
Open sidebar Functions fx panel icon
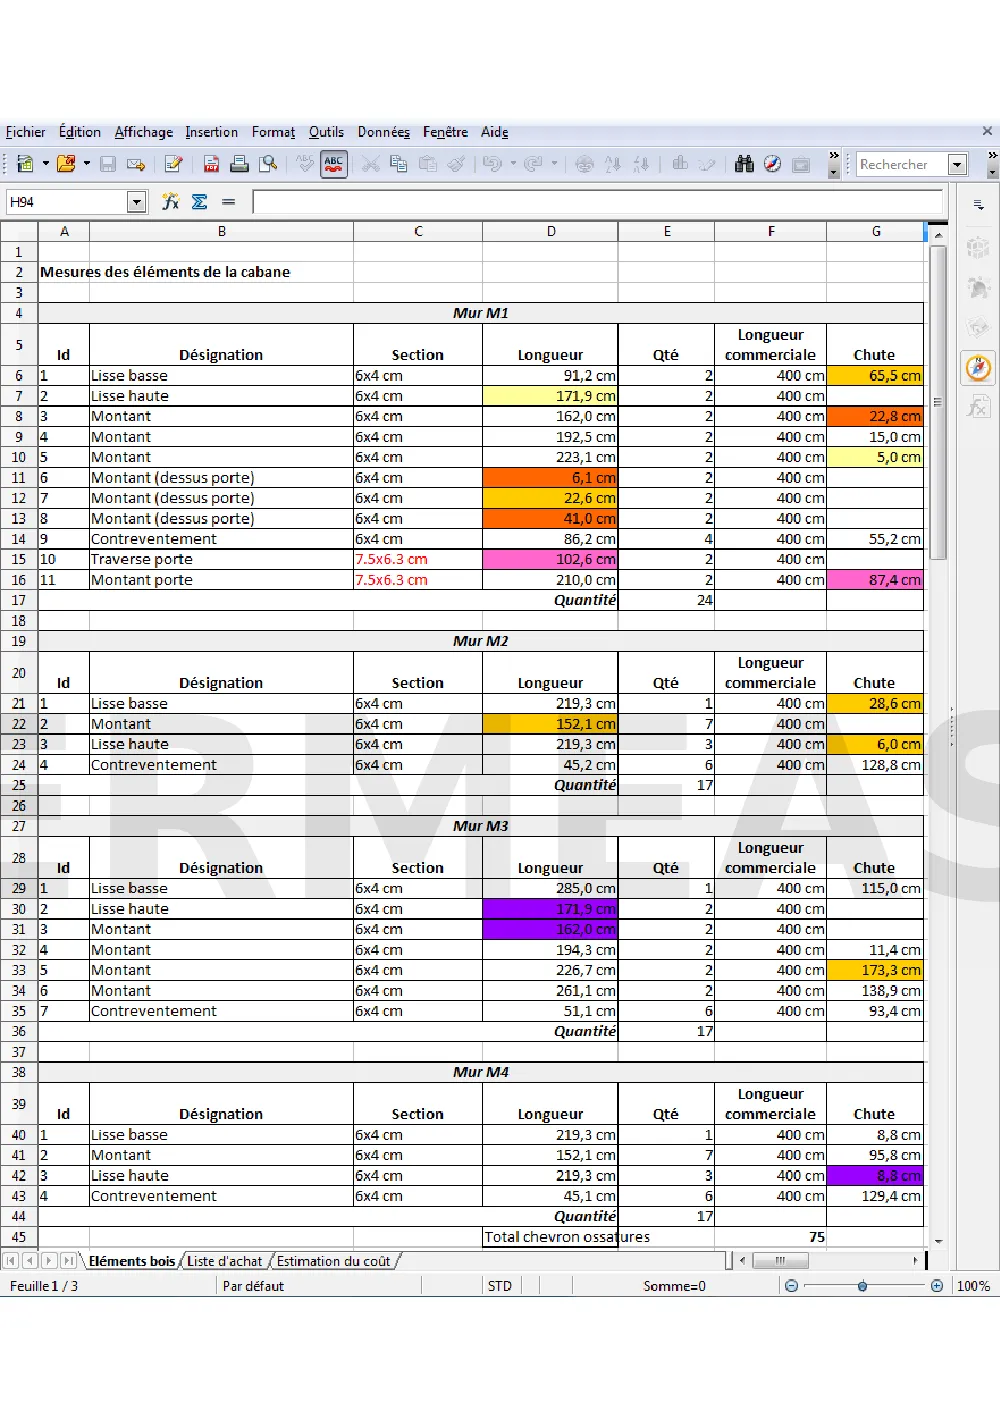point(978,407)
